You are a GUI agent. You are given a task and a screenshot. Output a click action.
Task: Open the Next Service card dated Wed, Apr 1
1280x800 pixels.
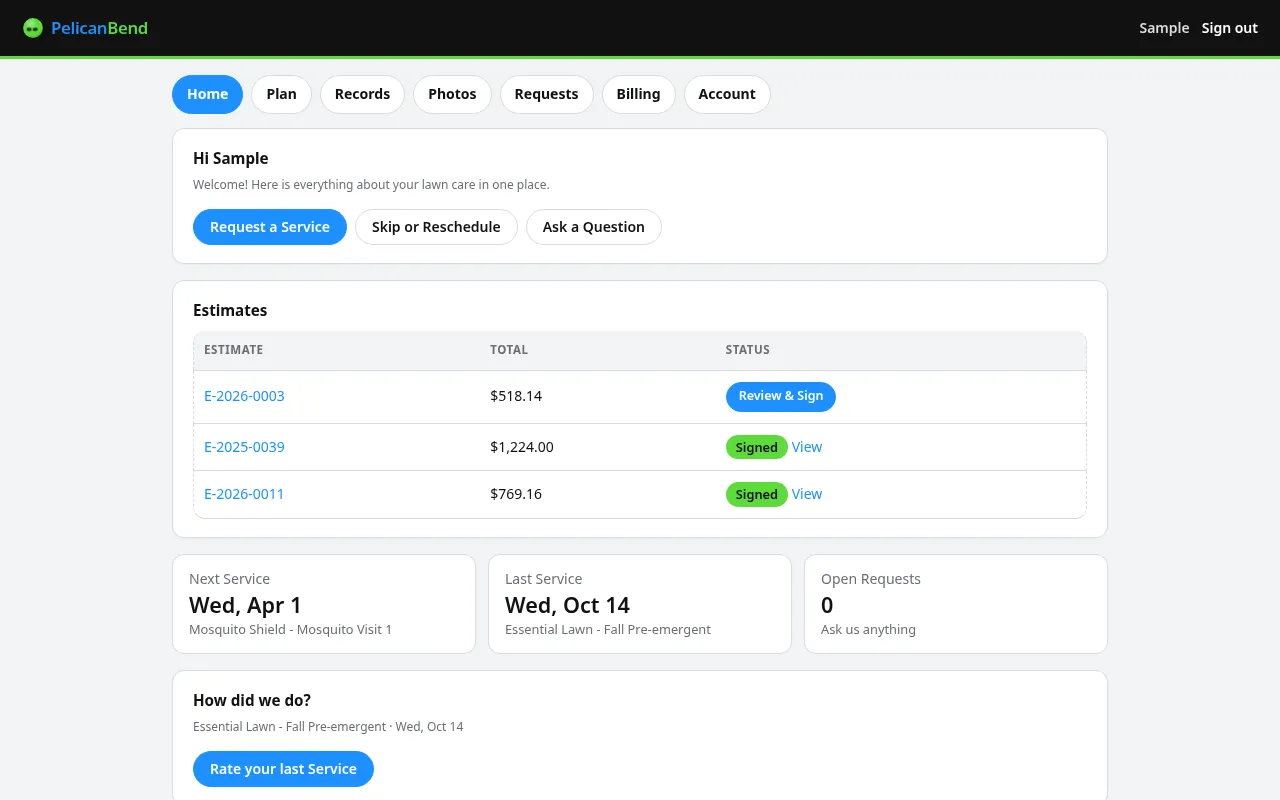point(324,604)
